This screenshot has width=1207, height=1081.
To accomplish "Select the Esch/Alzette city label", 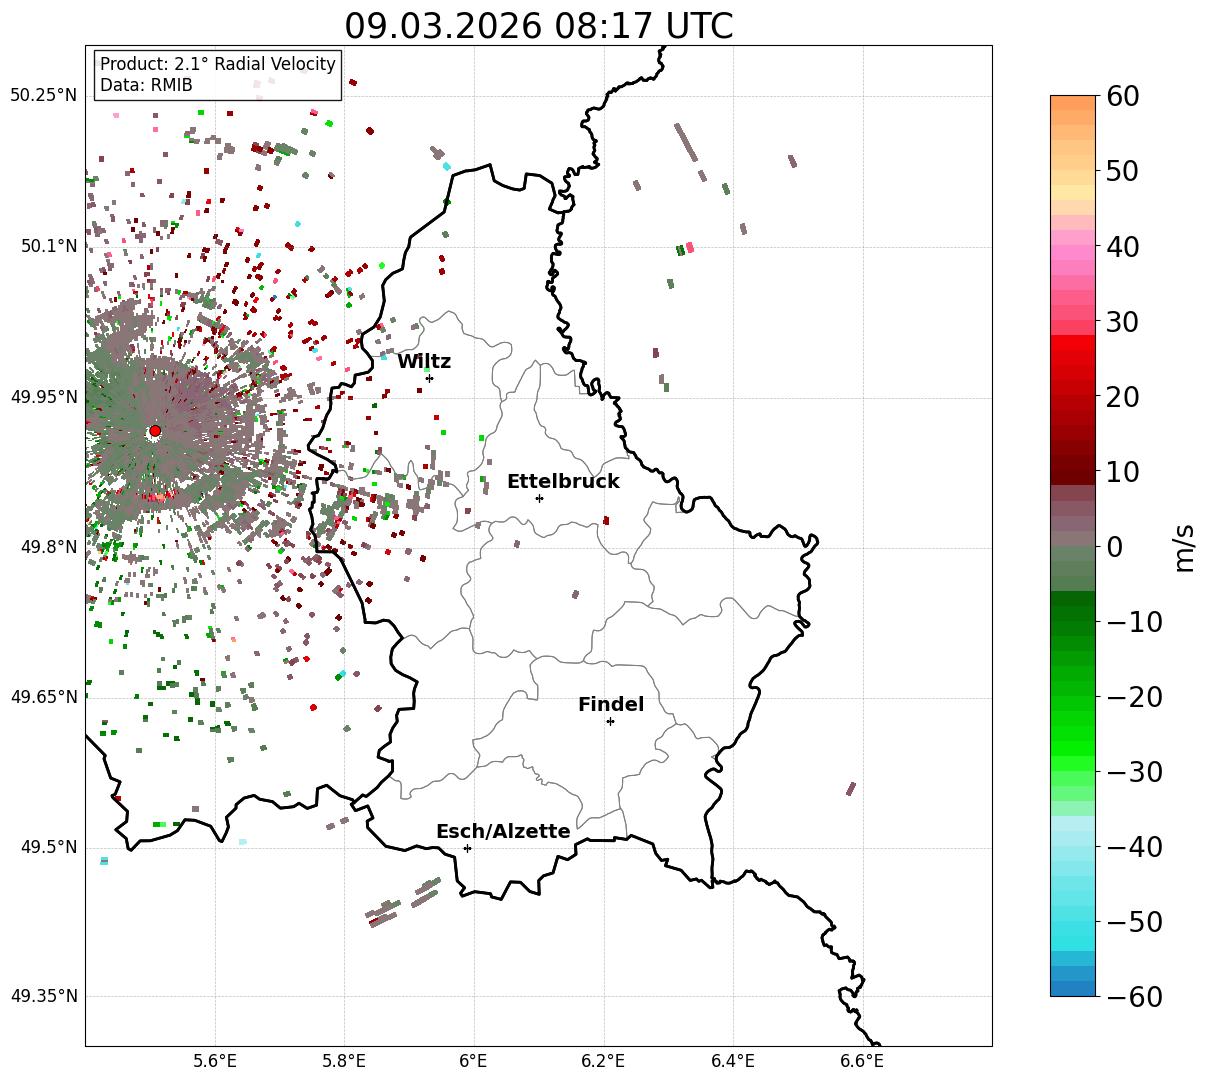I will tap(503, 831).
